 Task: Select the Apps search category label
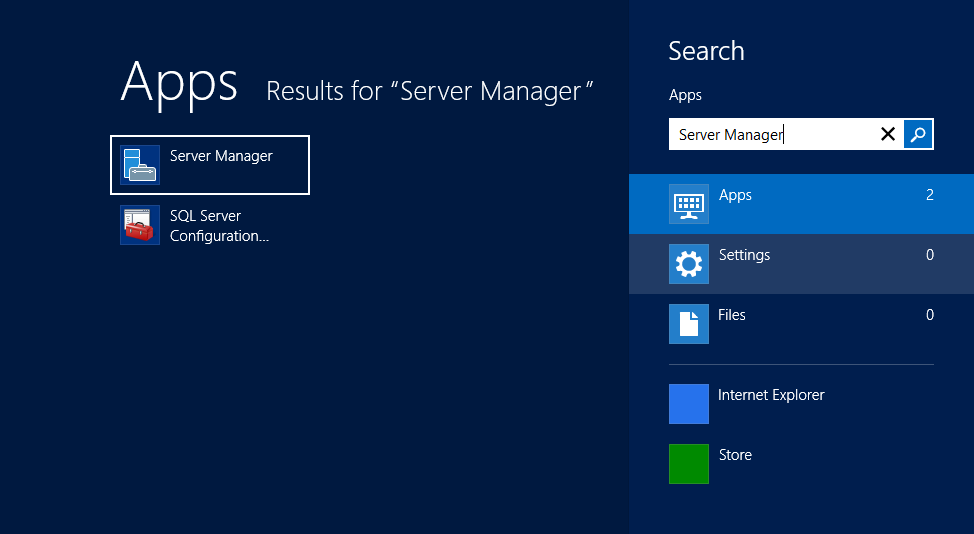pos(735,195)
